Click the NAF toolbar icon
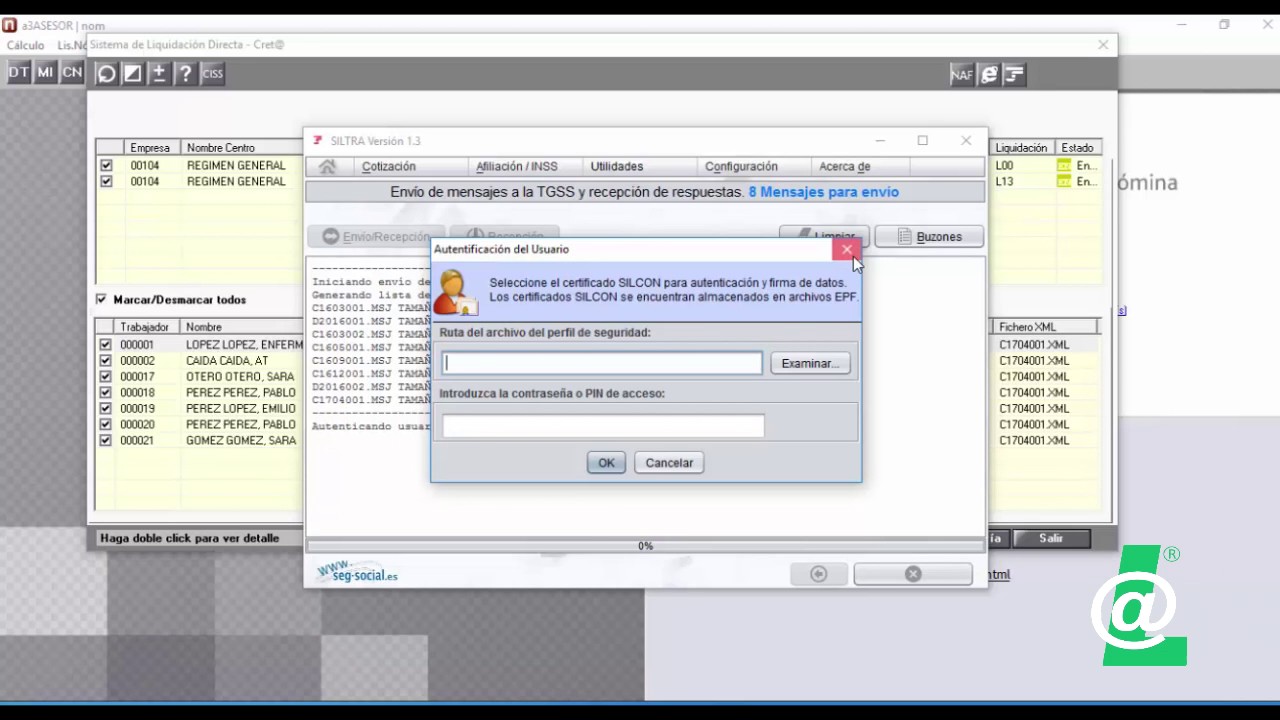The height and width of the screenshot is (720, 1280). 961,74
